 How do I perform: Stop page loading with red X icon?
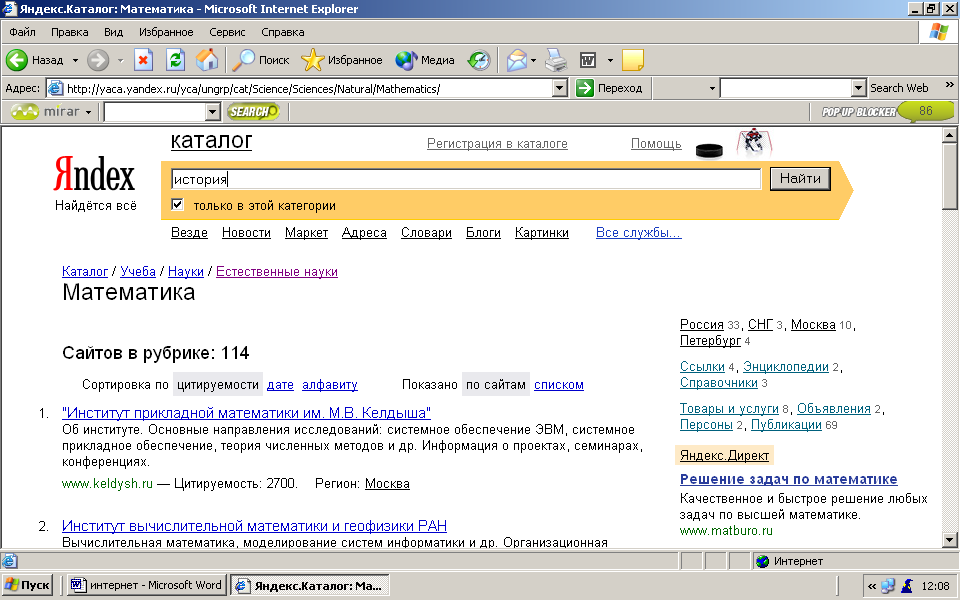[143, 60]
